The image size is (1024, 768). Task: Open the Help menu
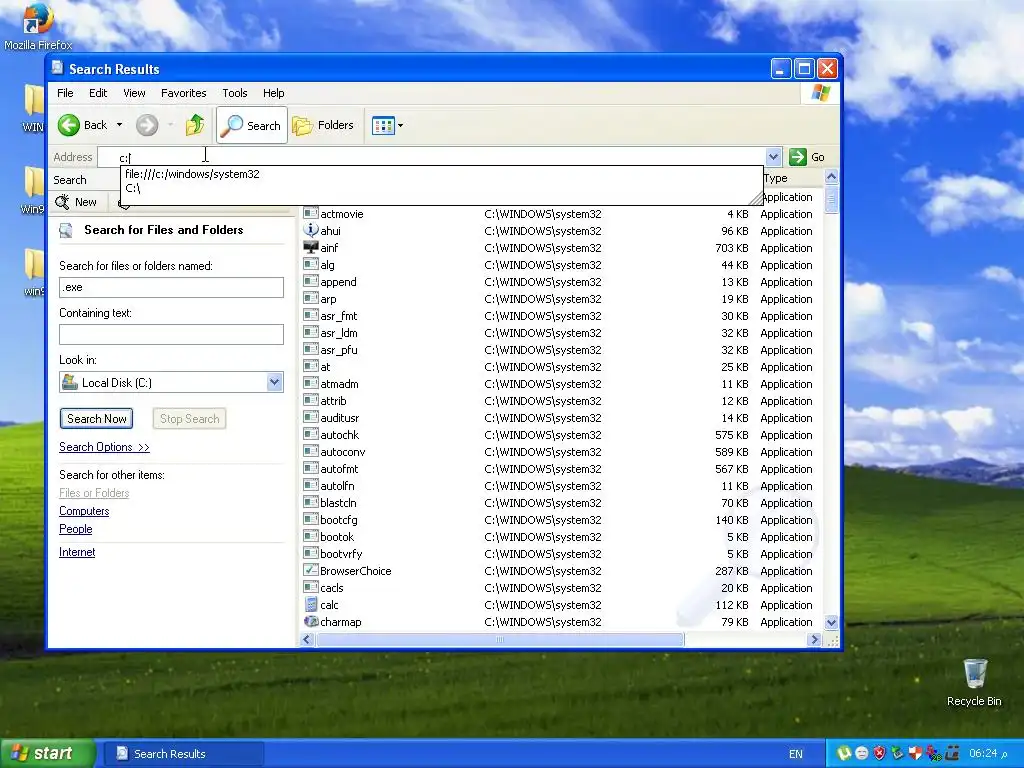(274, 93)
